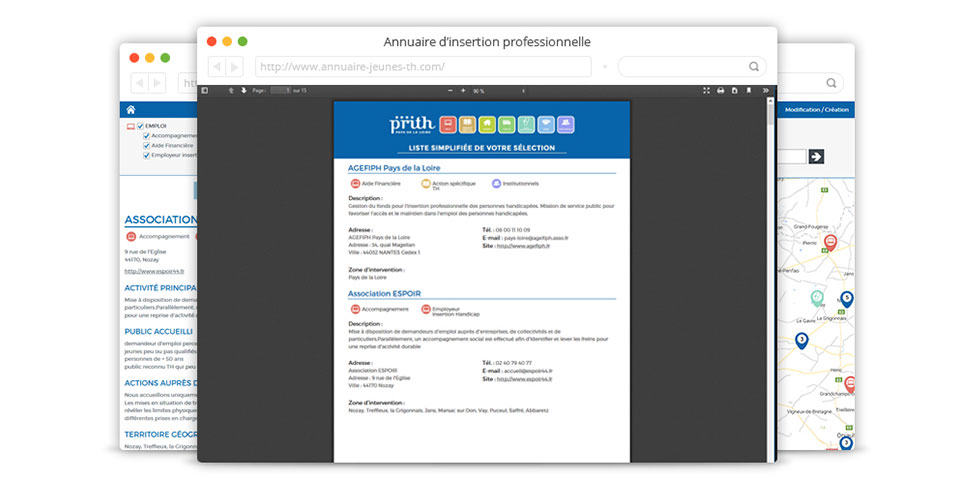Open www.espoir44.fr link in left window
Screen dimensions: 960x500
154,271
